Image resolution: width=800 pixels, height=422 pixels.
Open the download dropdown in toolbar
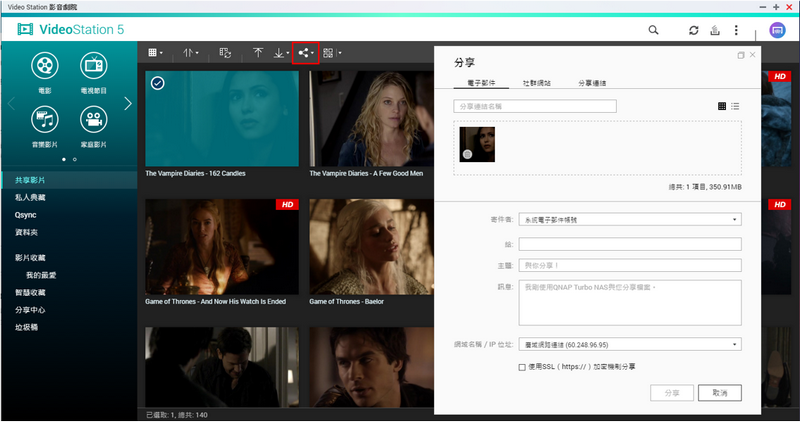[281, 53]
